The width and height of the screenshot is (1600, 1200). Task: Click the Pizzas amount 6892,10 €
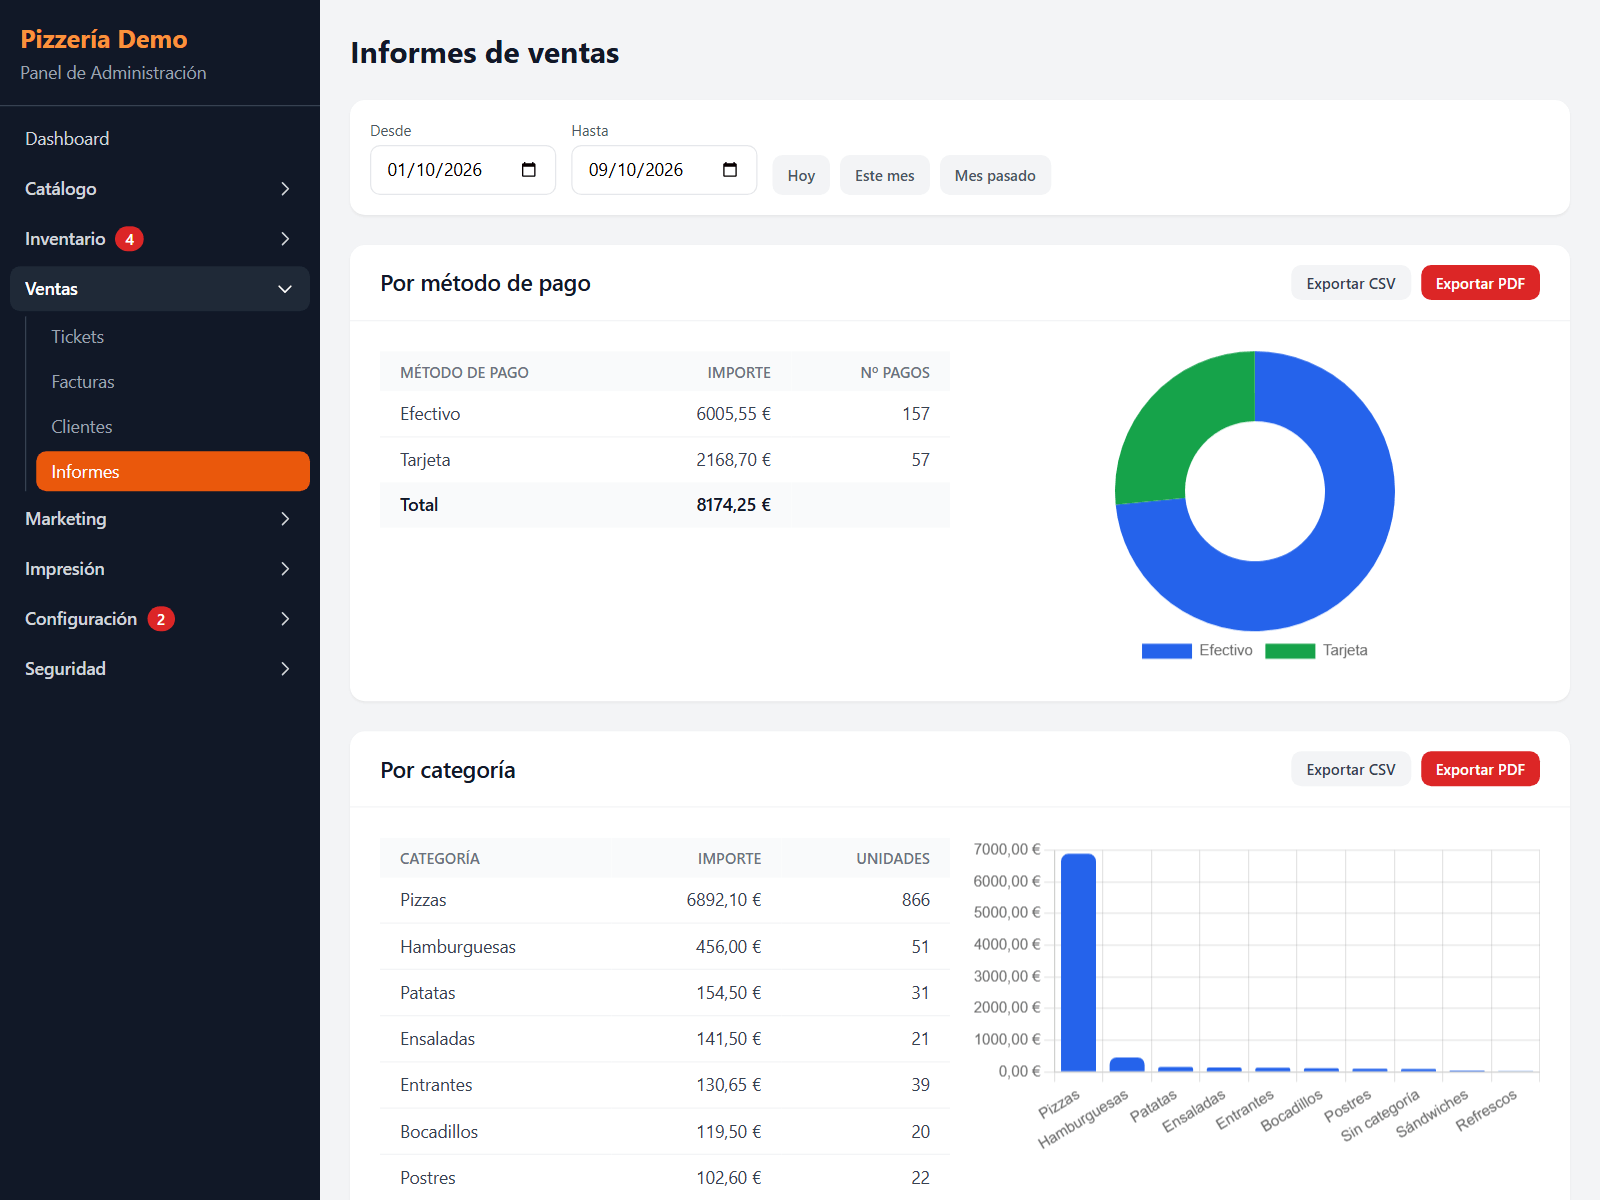point(724,900)
